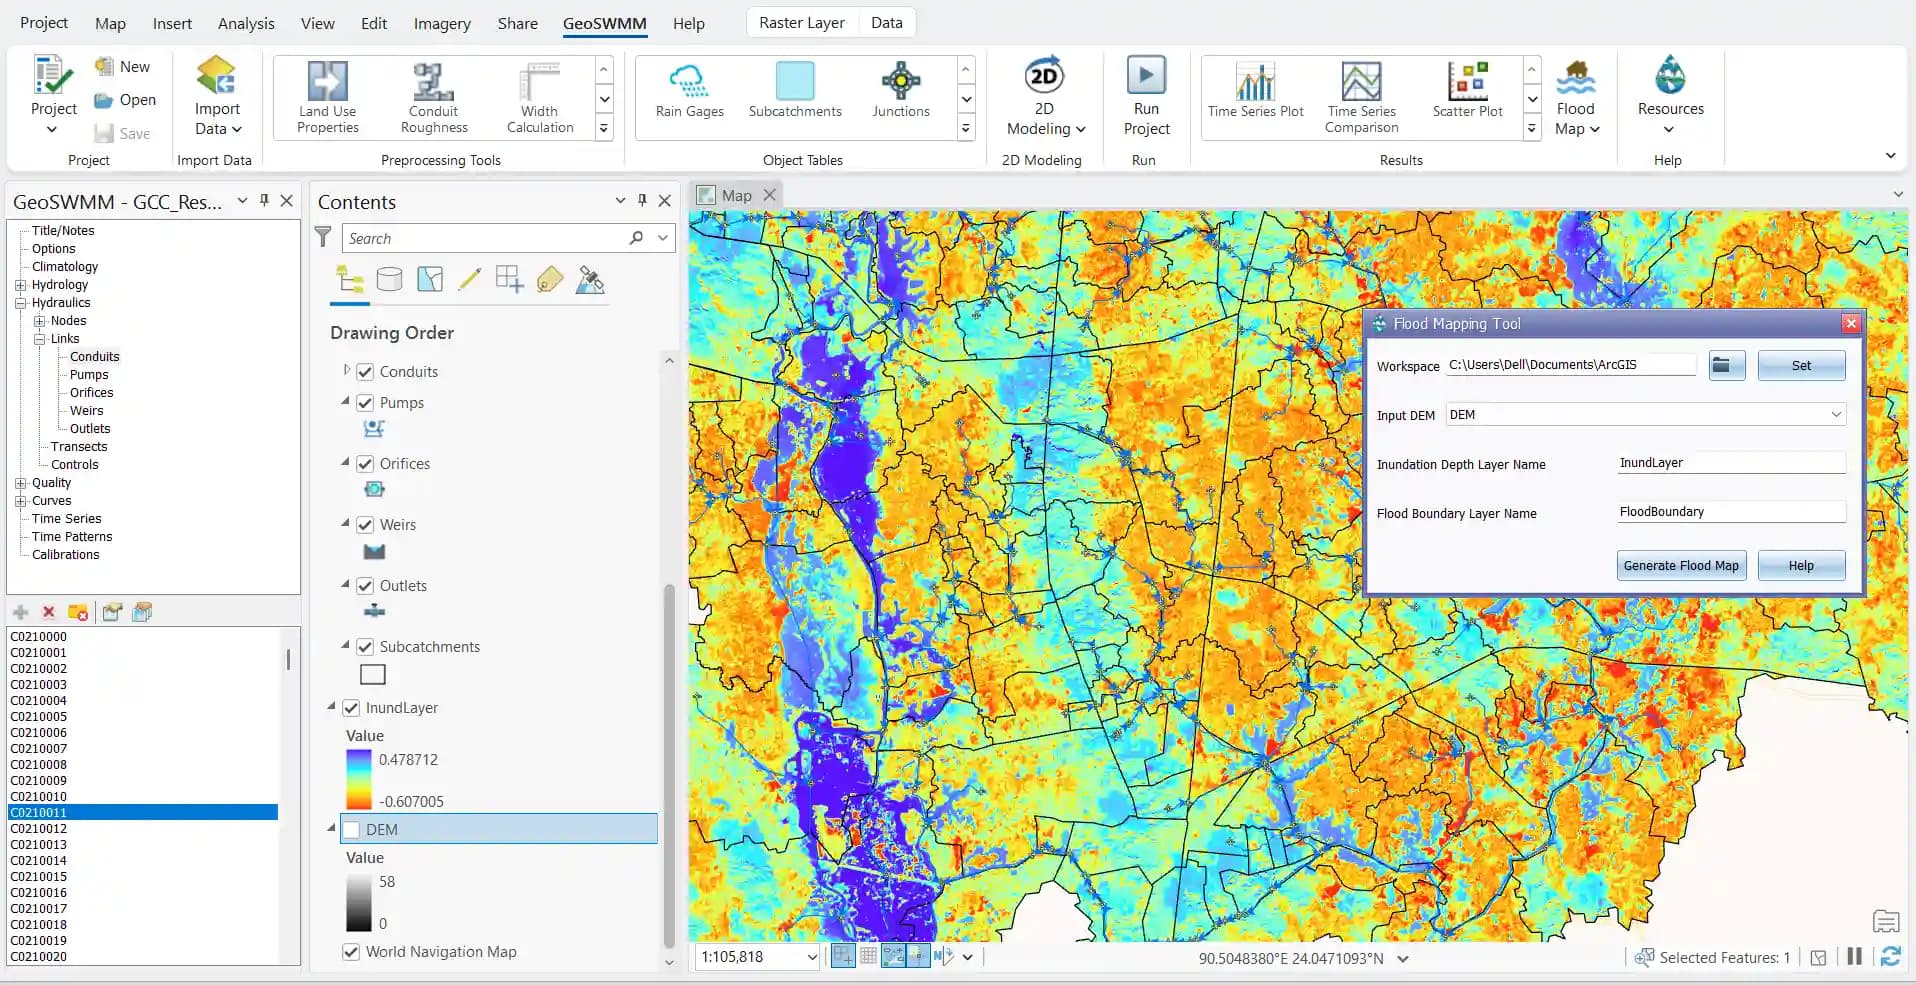Expand the Hydrology tree node

[x=20, y=285]
